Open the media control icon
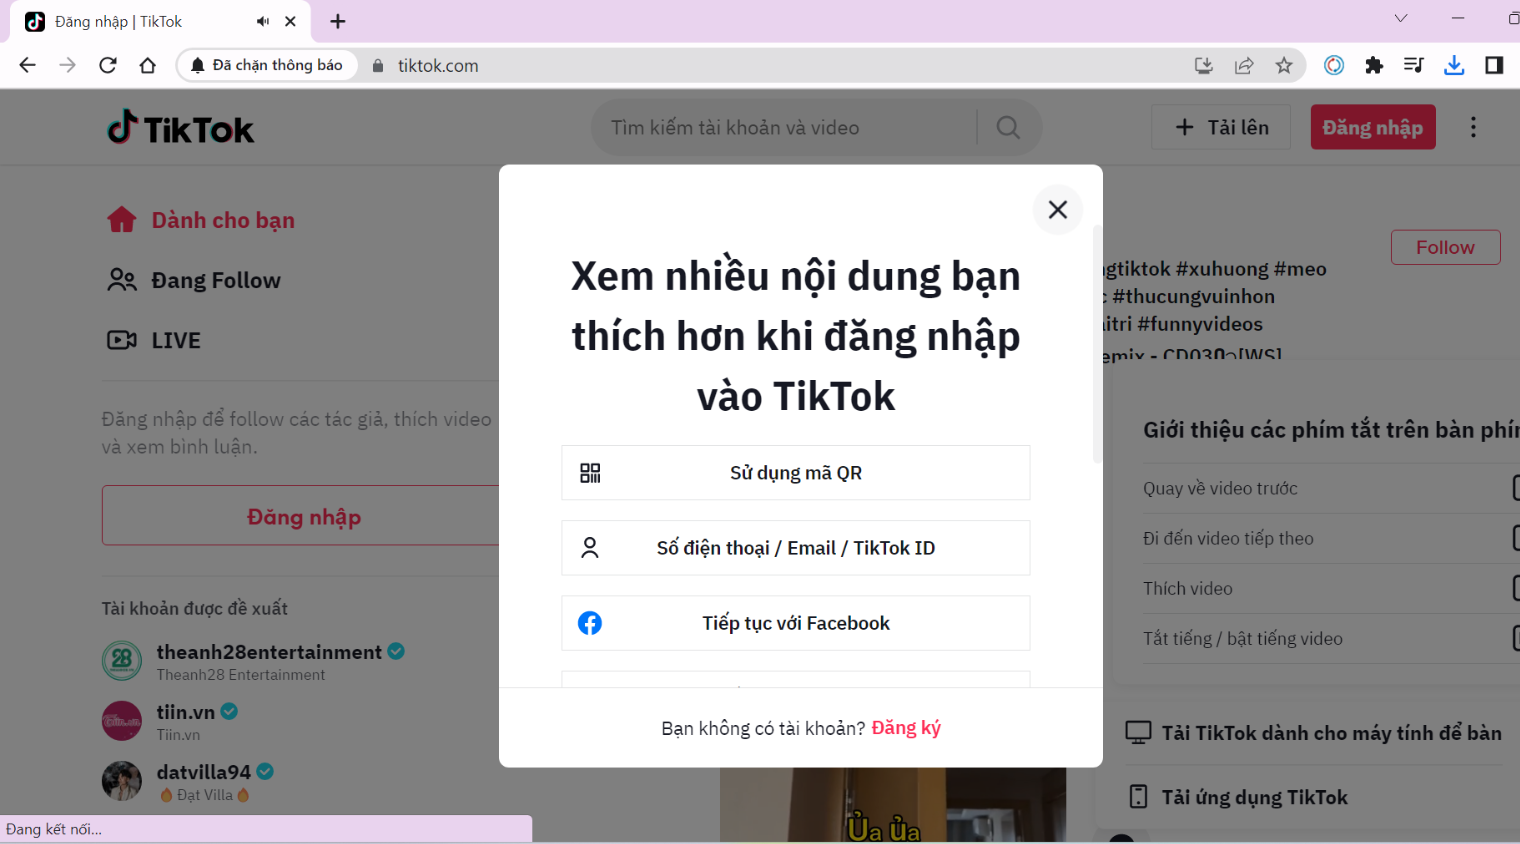1520x844 pixels. 1414,65
